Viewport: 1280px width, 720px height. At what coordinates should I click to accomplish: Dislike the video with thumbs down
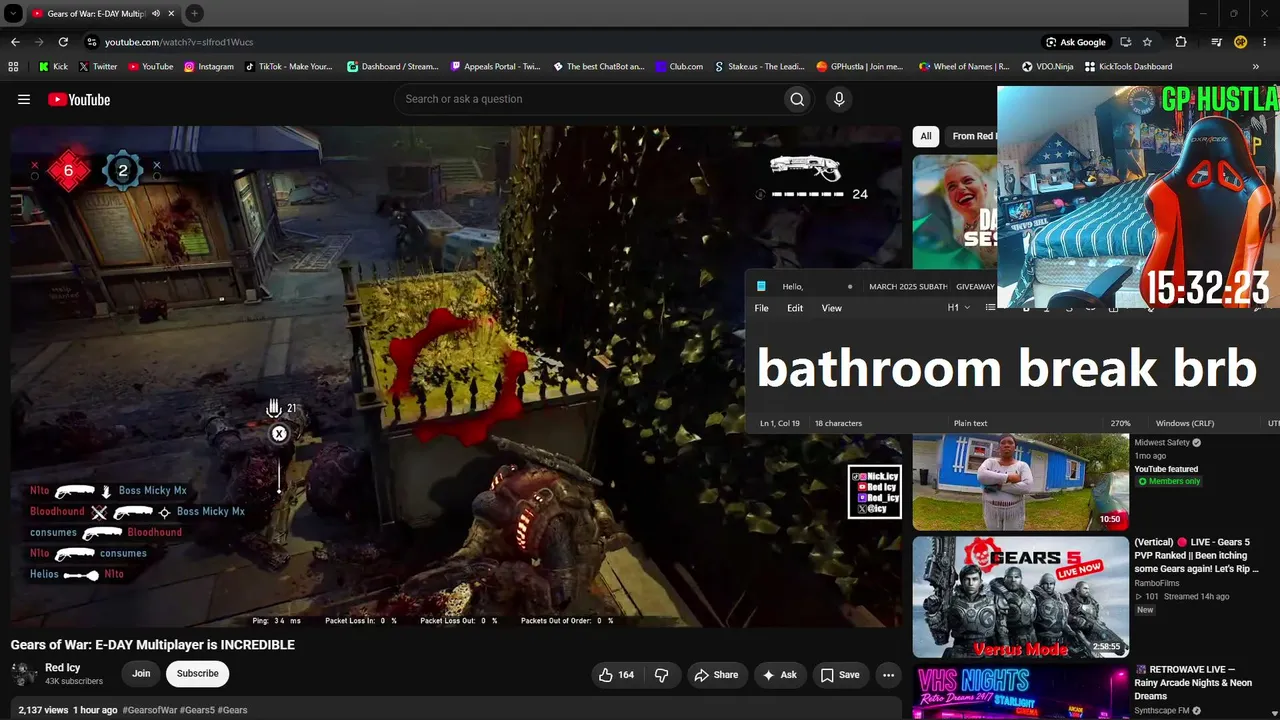click(x=661, y=675)
